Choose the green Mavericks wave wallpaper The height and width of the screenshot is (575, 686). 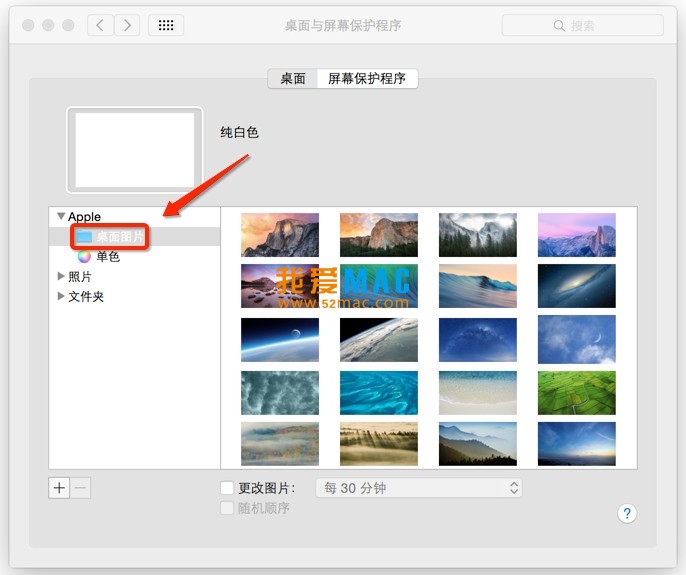tap(379, 286)
